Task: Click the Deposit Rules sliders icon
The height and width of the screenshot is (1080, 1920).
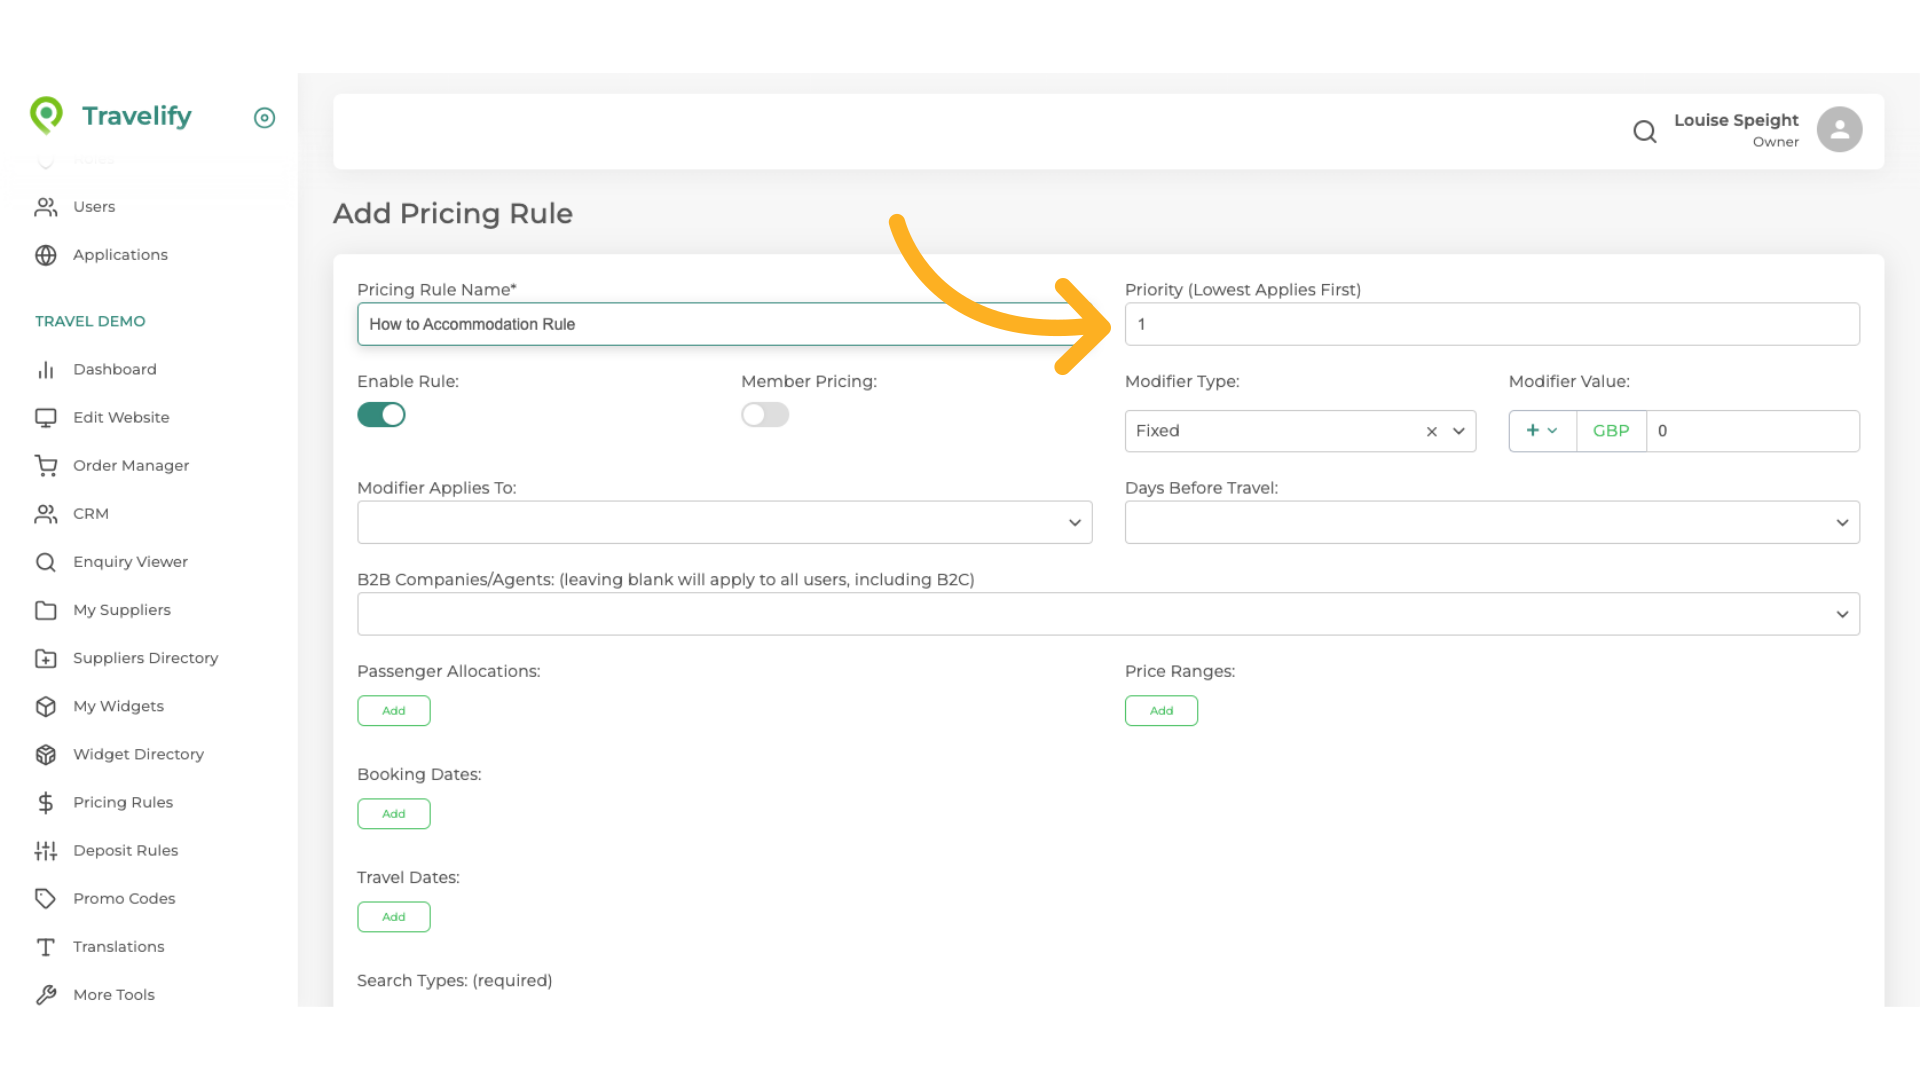Action: 46,850
